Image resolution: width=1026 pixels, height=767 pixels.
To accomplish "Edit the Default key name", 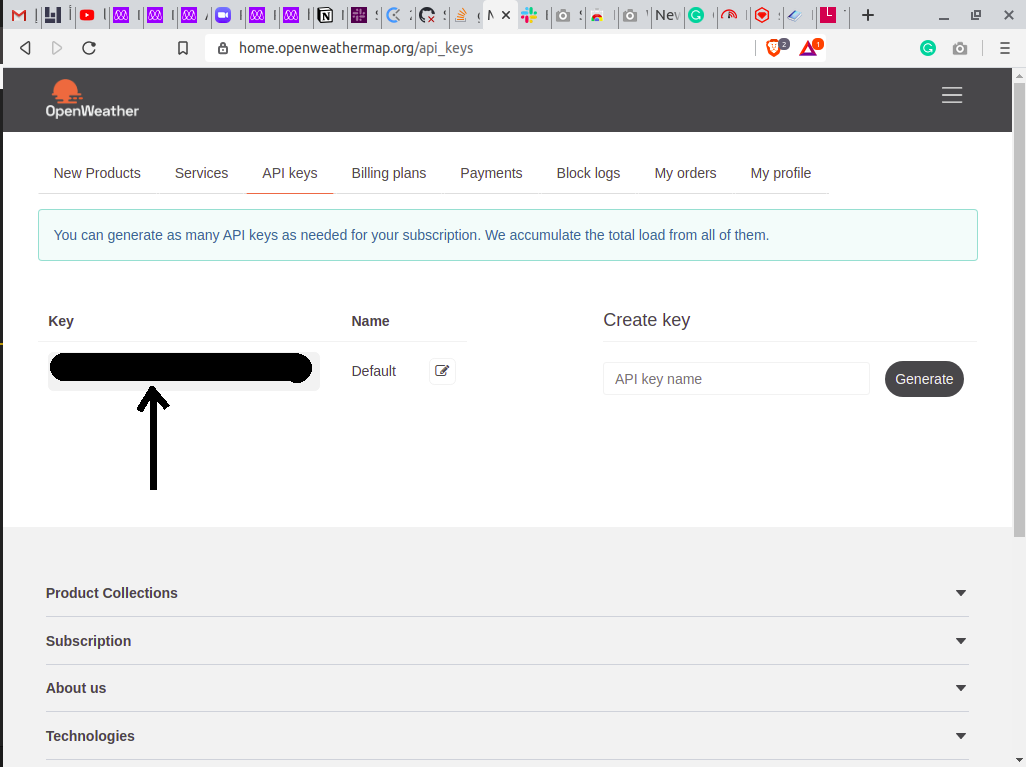I will [x=442, y=371].
